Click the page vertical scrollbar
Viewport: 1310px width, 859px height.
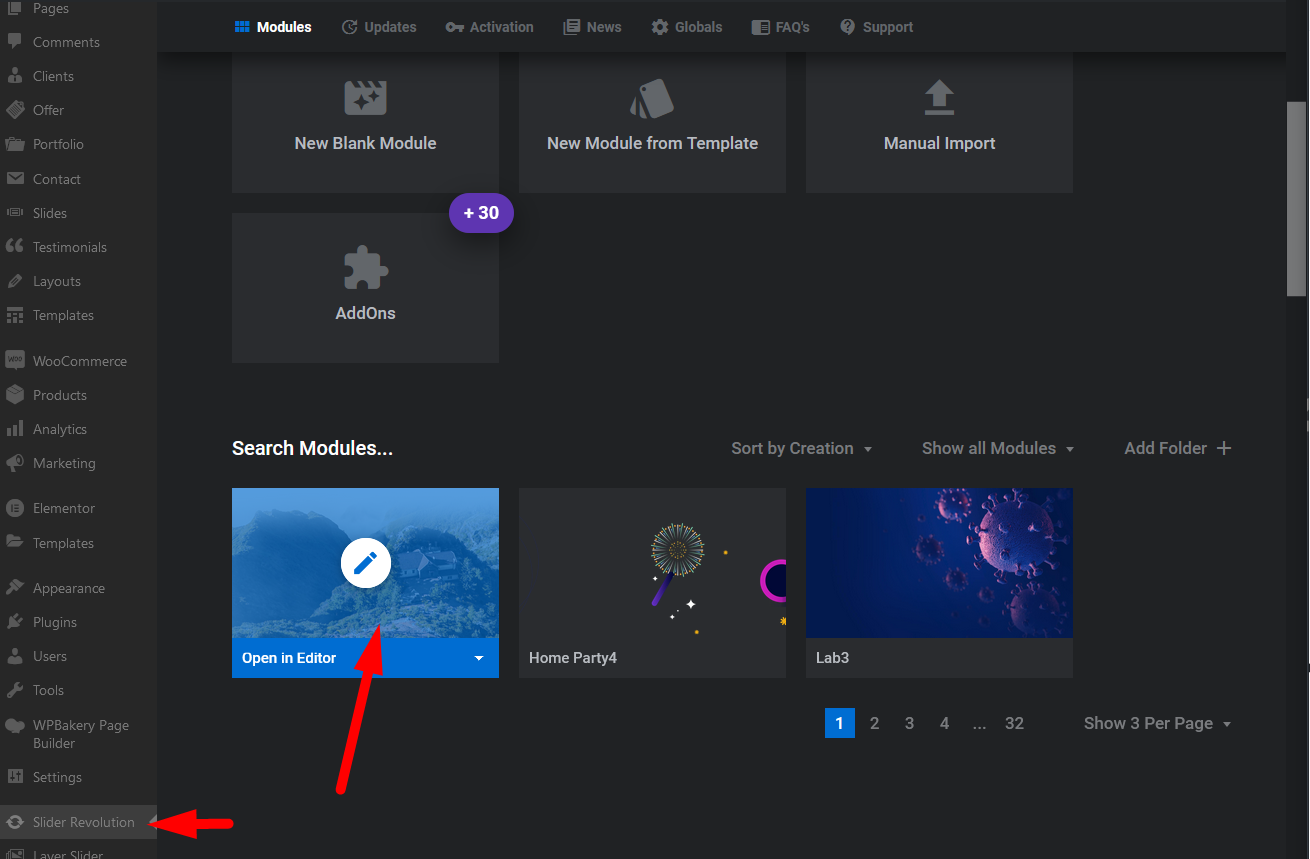tap(1296, 198)
